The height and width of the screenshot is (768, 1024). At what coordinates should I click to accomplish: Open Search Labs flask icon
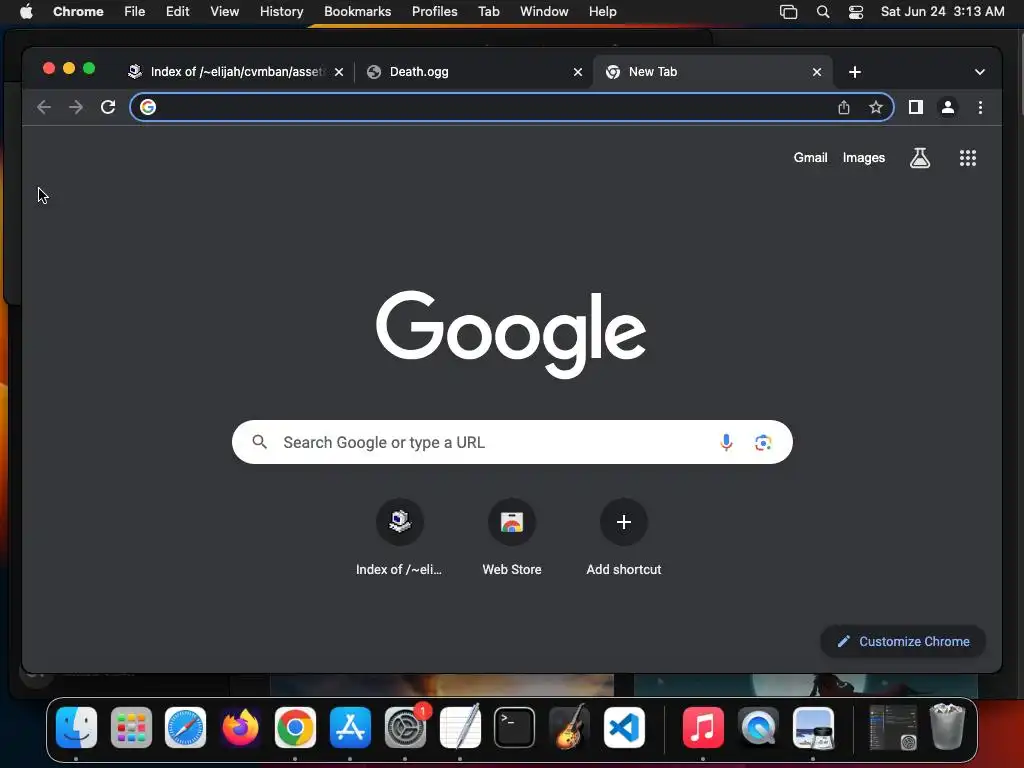pos(920,157)
